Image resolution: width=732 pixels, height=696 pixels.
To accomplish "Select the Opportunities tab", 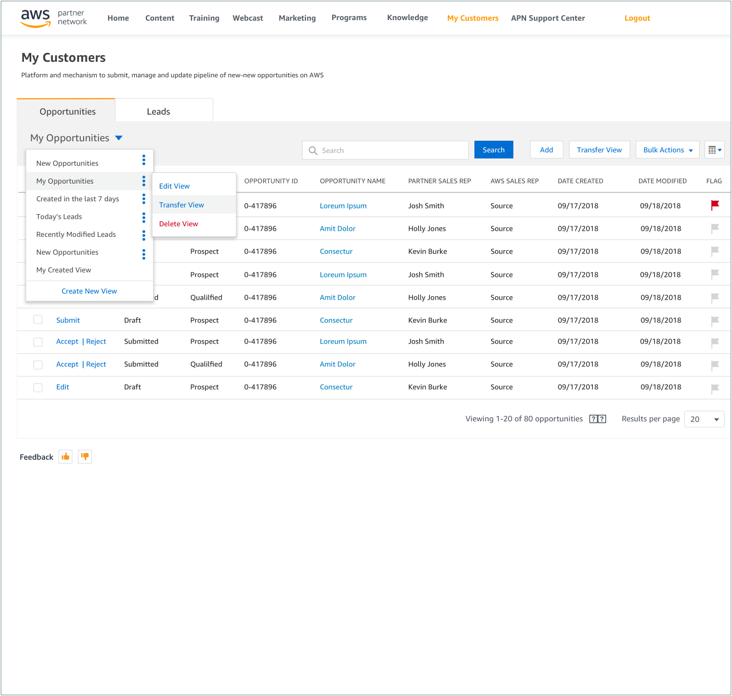I will tap(67, 111).
